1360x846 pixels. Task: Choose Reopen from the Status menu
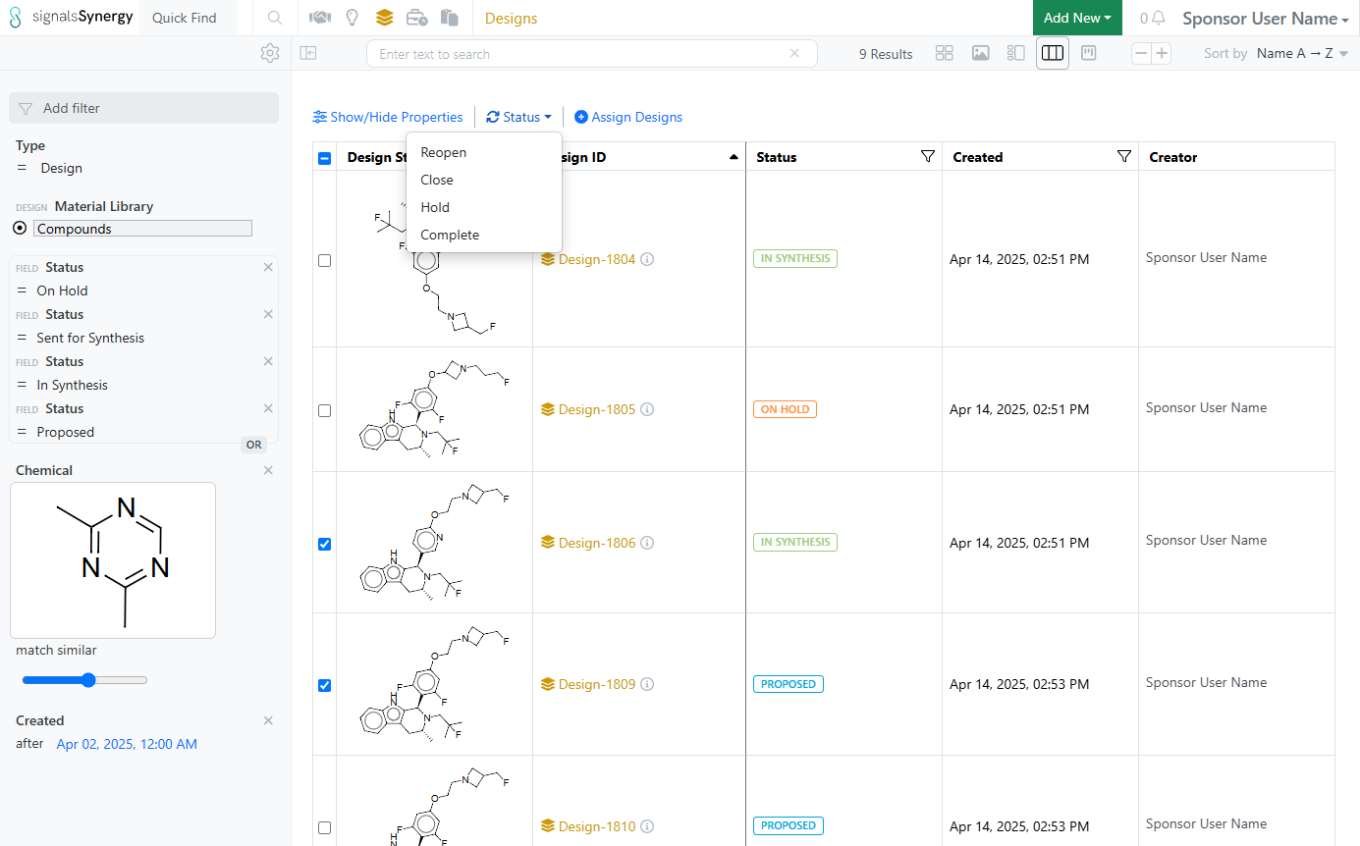(x=484, y=152)
